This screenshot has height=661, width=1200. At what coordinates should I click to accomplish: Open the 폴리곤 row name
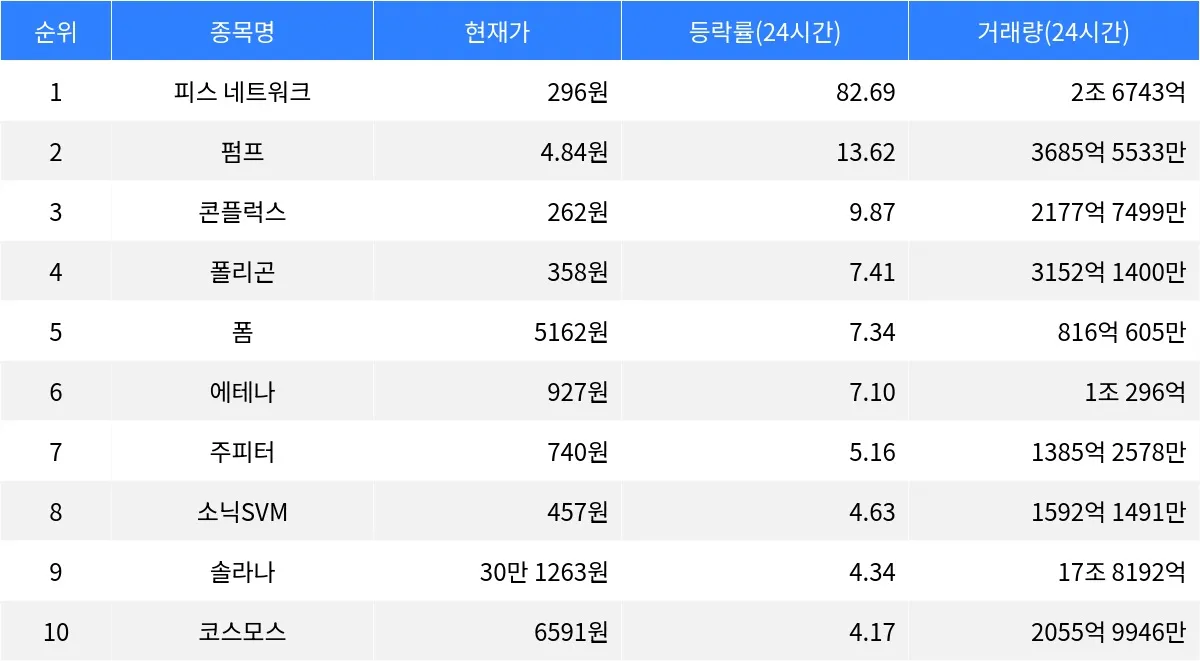(242, 272)
